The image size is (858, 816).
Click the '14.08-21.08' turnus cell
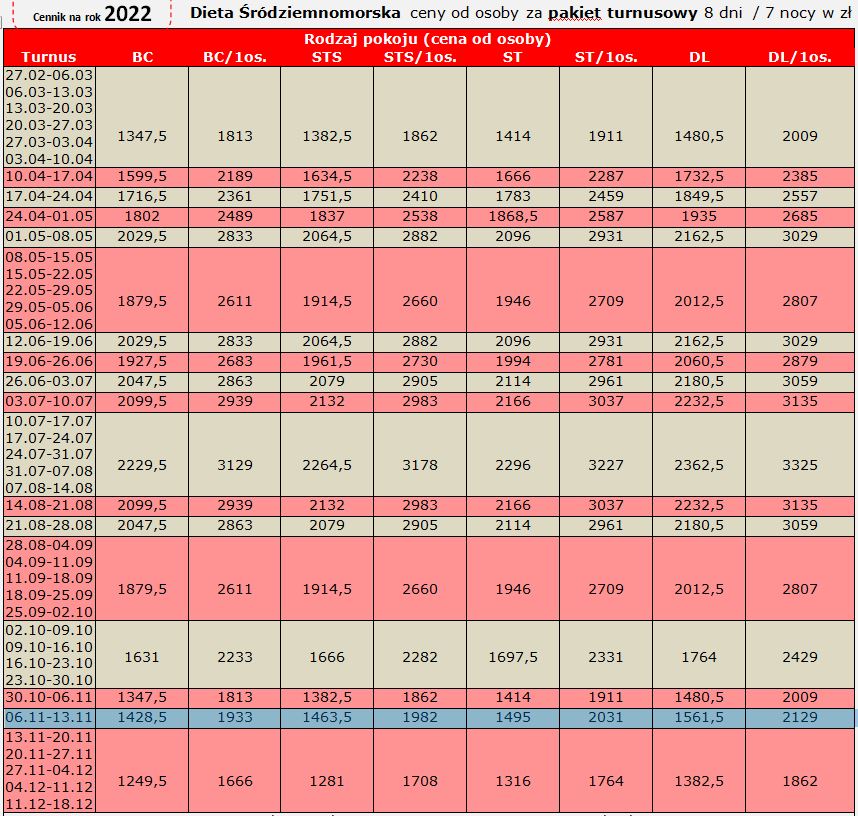tap(49, 506)
